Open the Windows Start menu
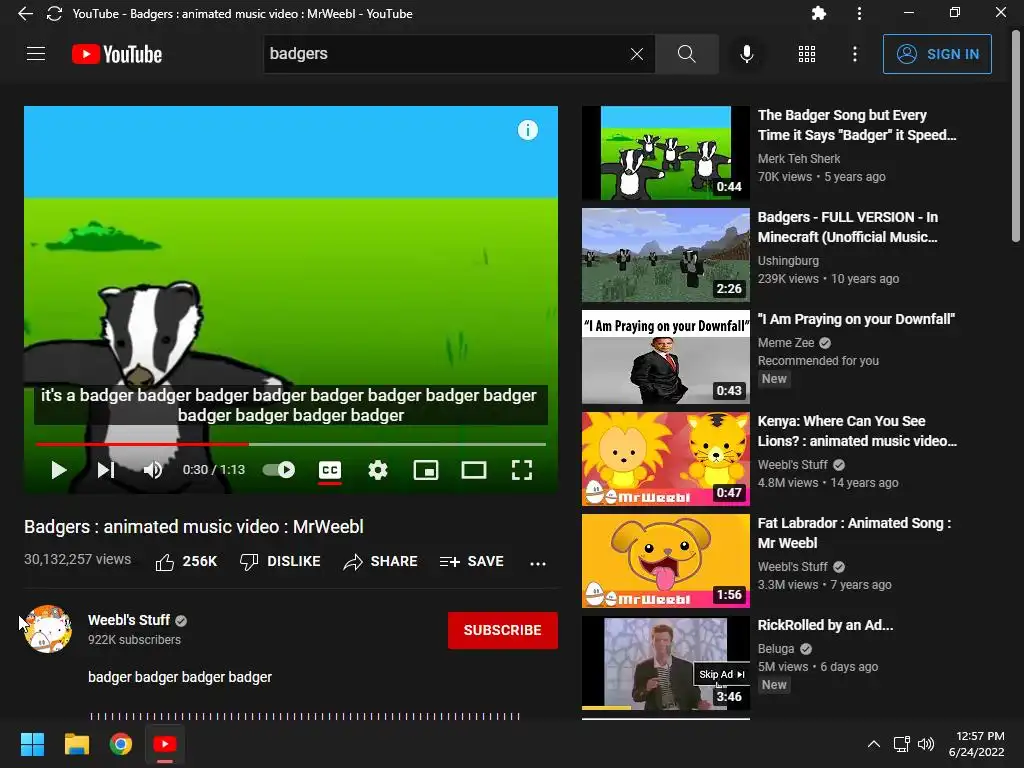The image size is (1024, 768). click(x=32, y=744)
